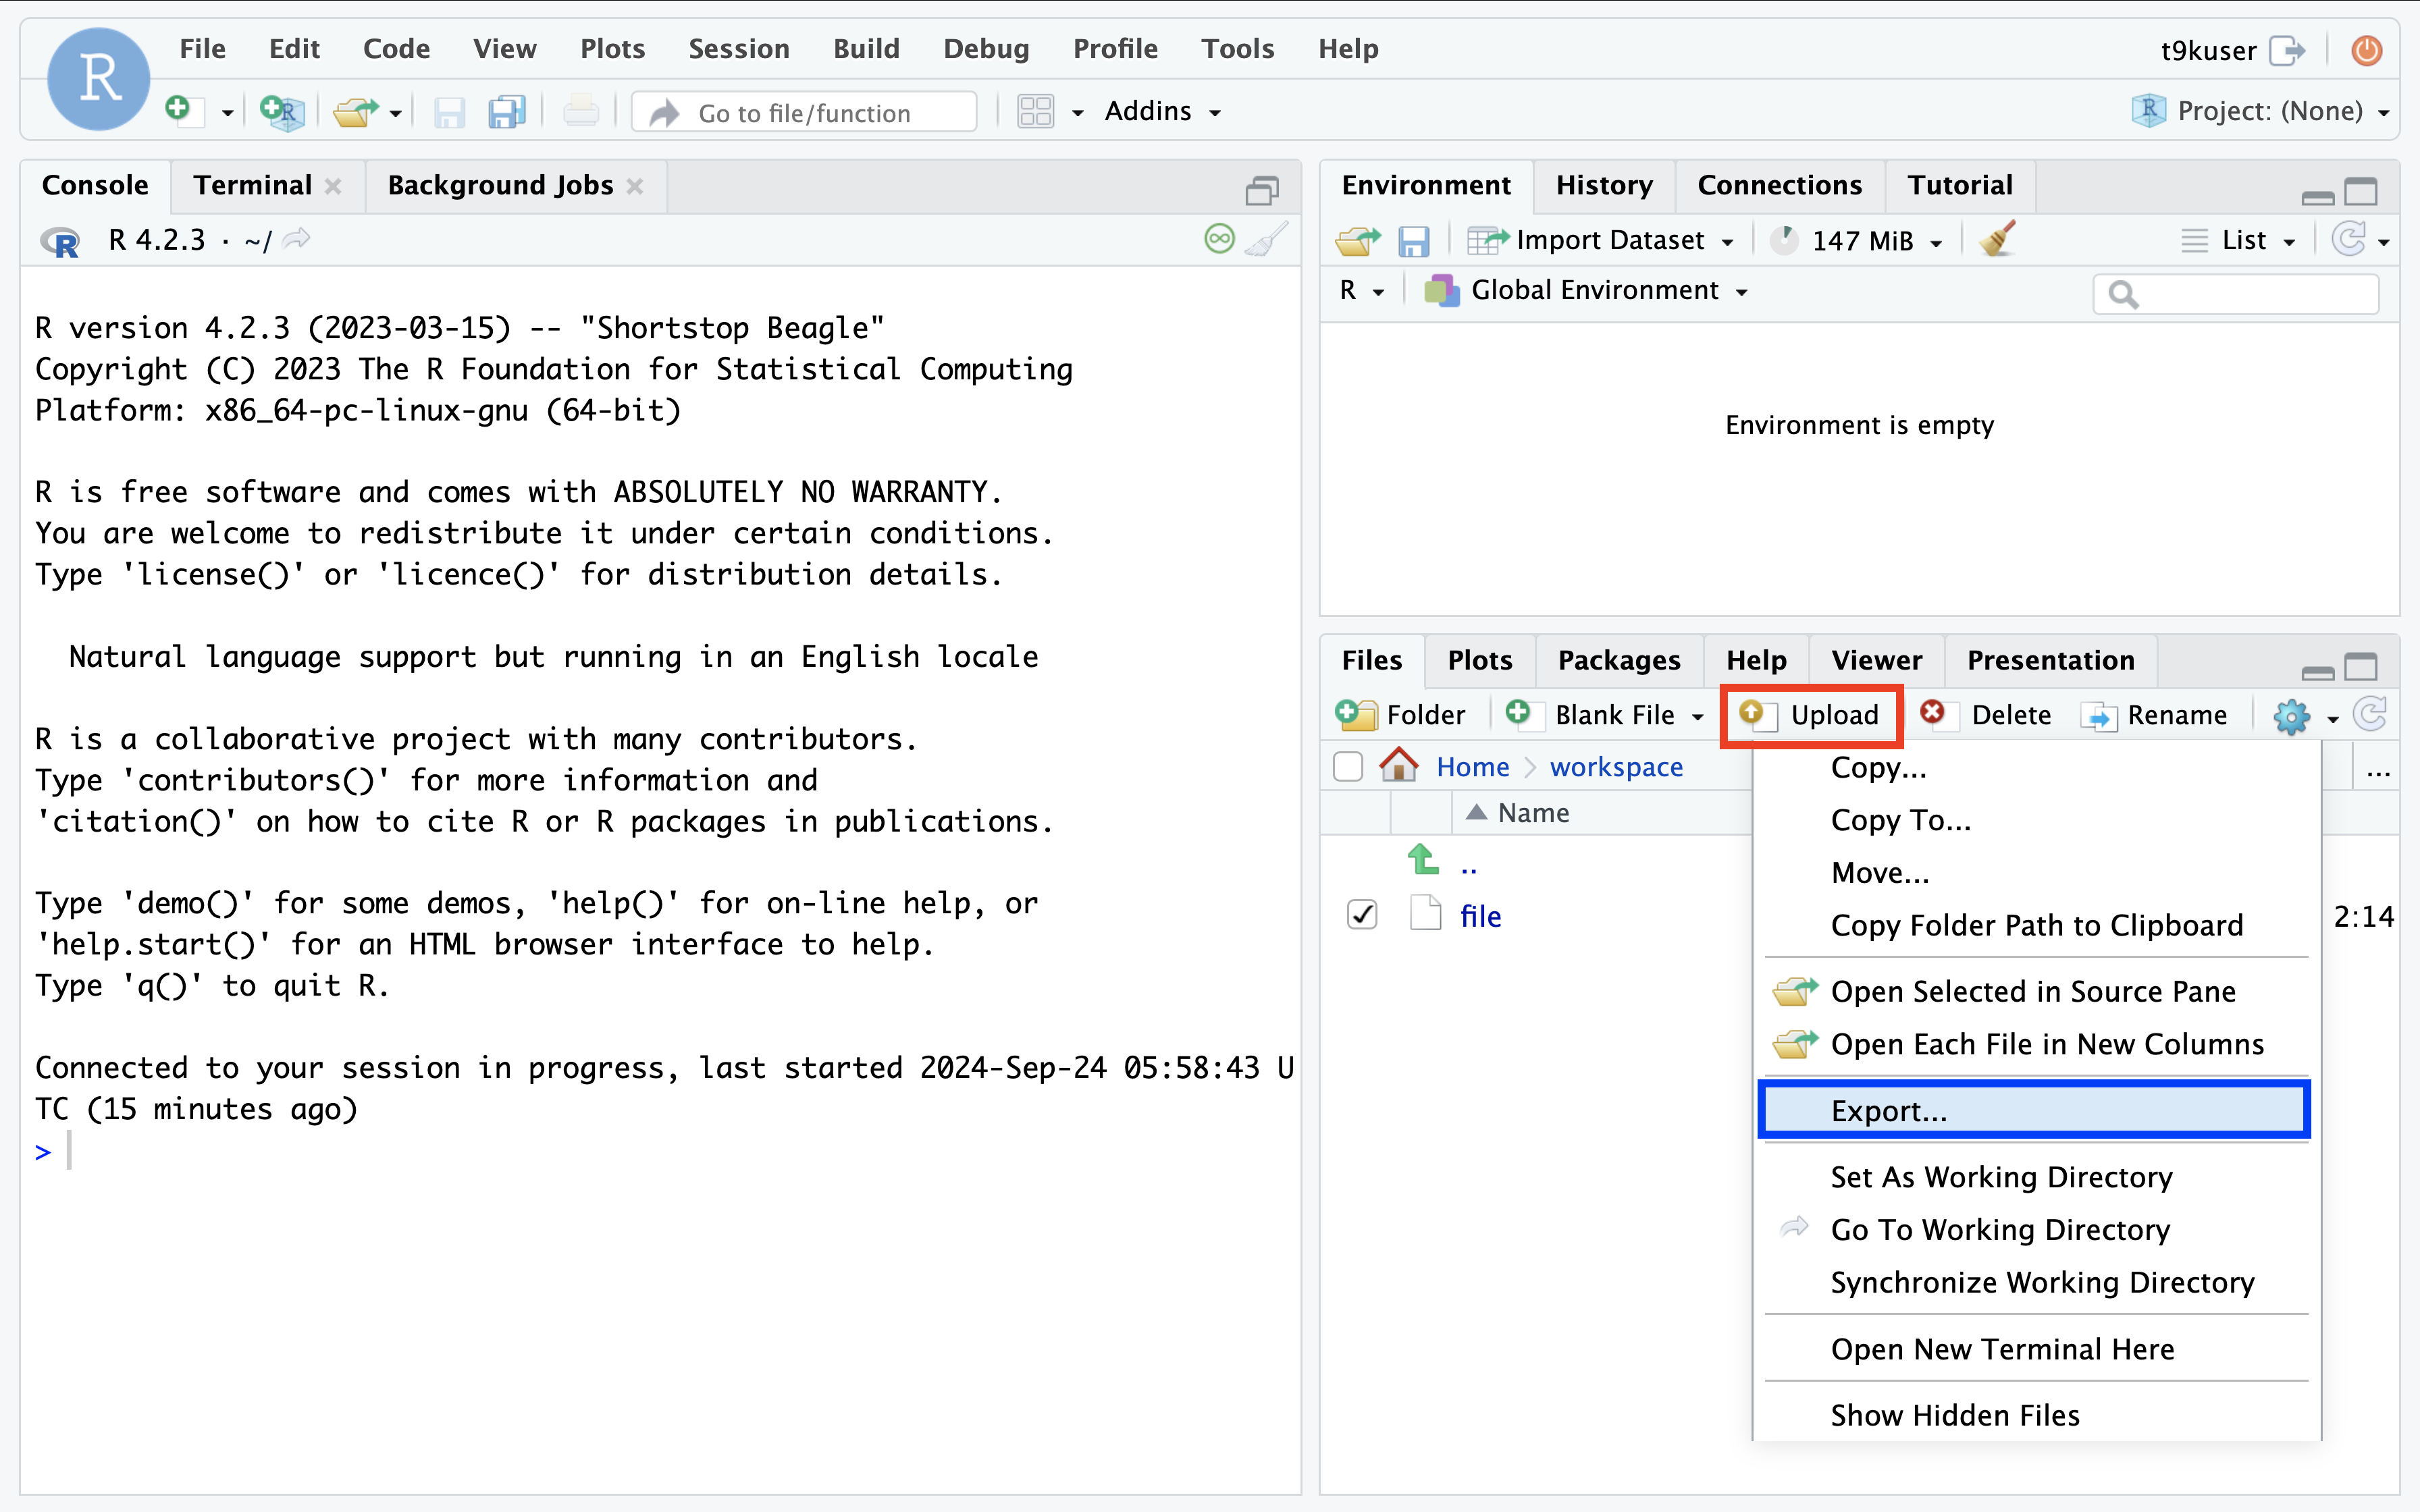Click the Delete button
This screenshot has height=1512, width=2420.
click(x=1985, y=715)
